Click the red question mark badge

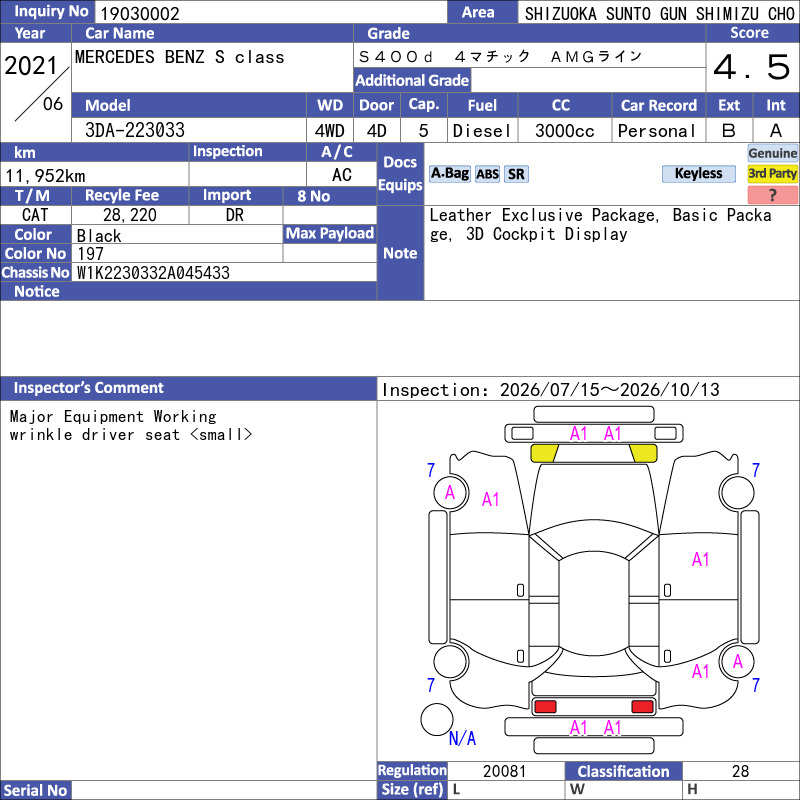pos(772,195)
